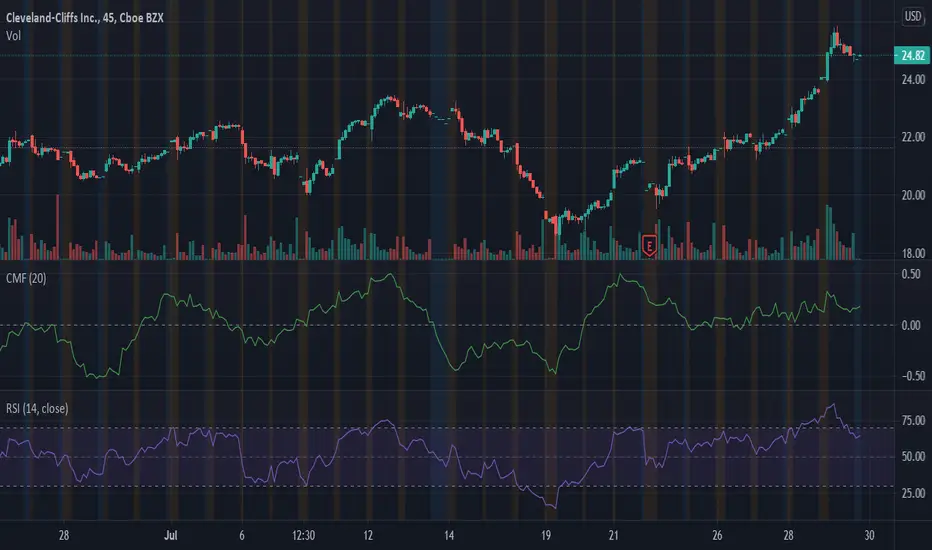
Task: Click the 6 date label on time axis
Action: coord(241,535)
